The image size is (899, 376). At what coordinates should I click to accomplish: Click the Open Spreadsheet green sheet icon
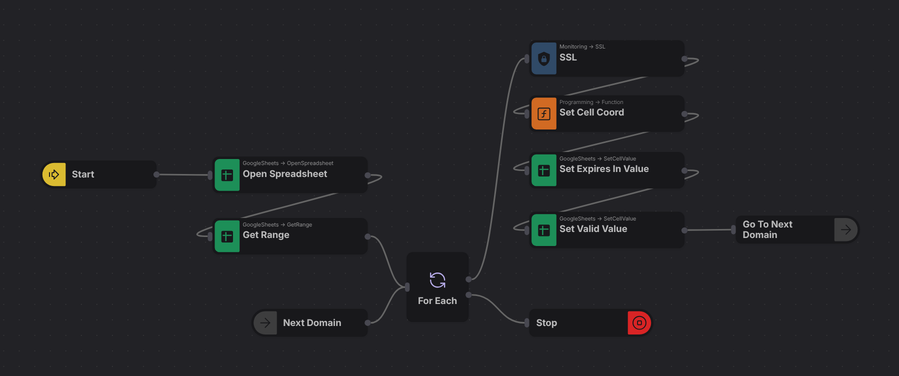227,175
